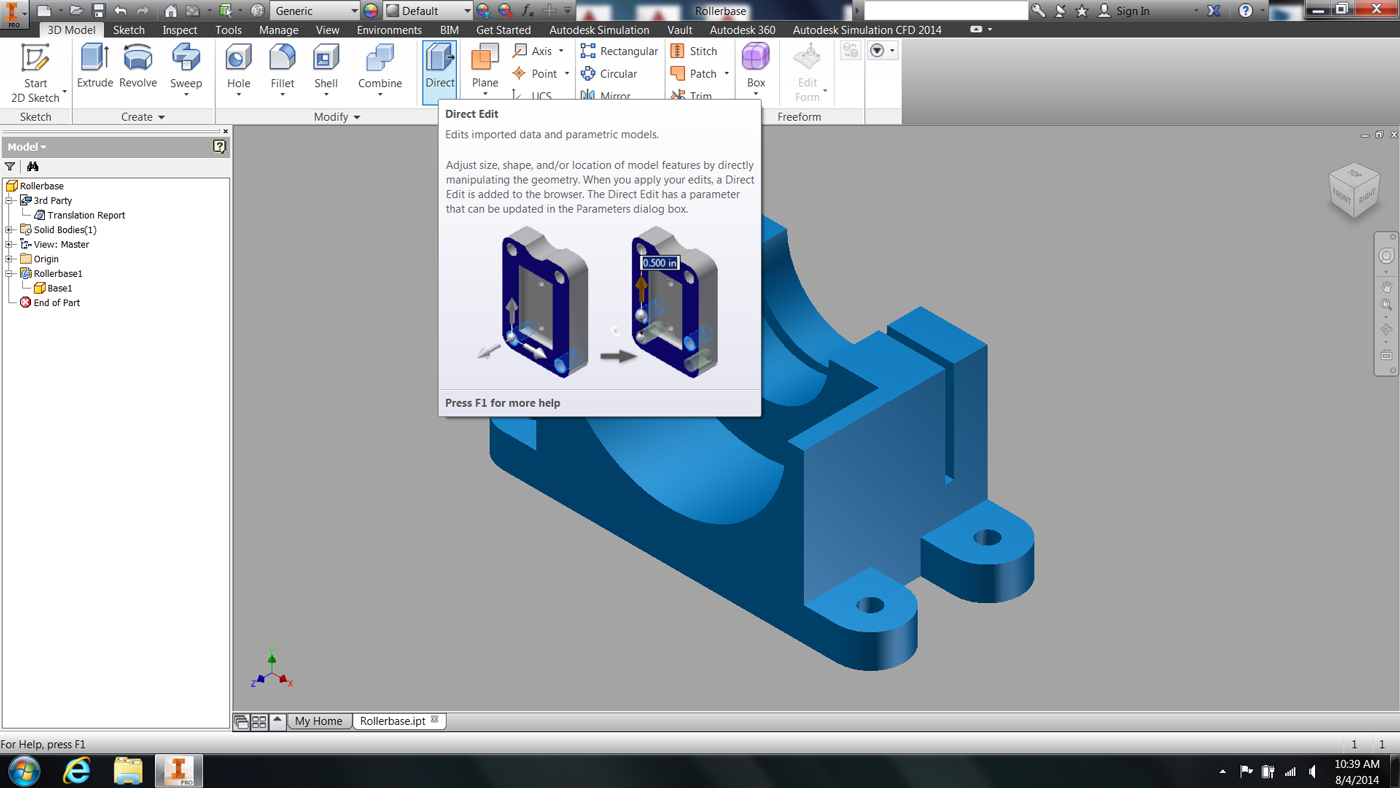Open the Inventor search filter funnel
Viewport: 1400px width, 788px height.
pos(10,166)
